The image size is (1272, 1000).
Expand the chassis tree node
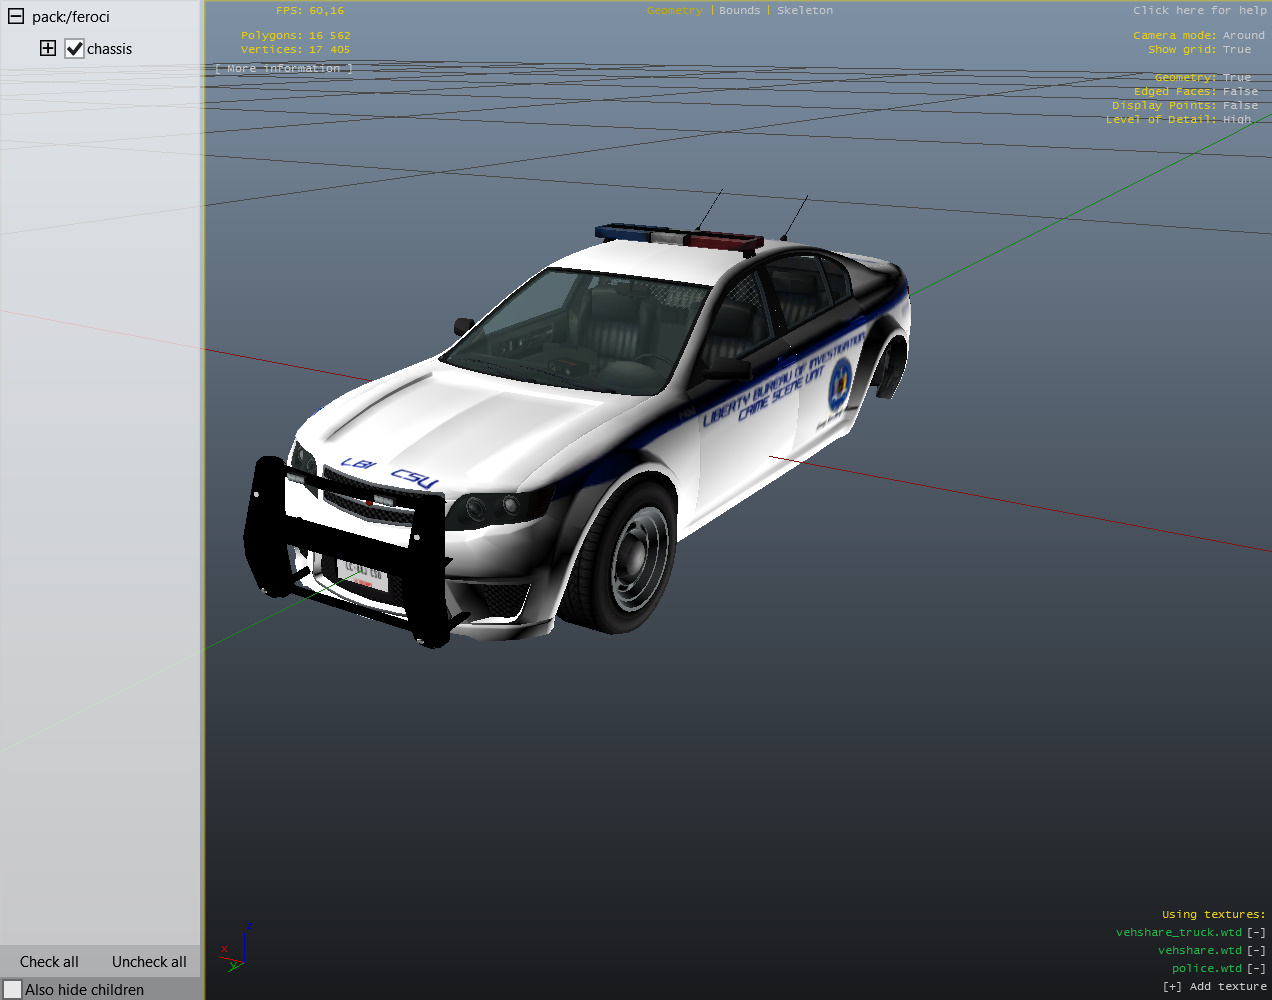point(47,48)
